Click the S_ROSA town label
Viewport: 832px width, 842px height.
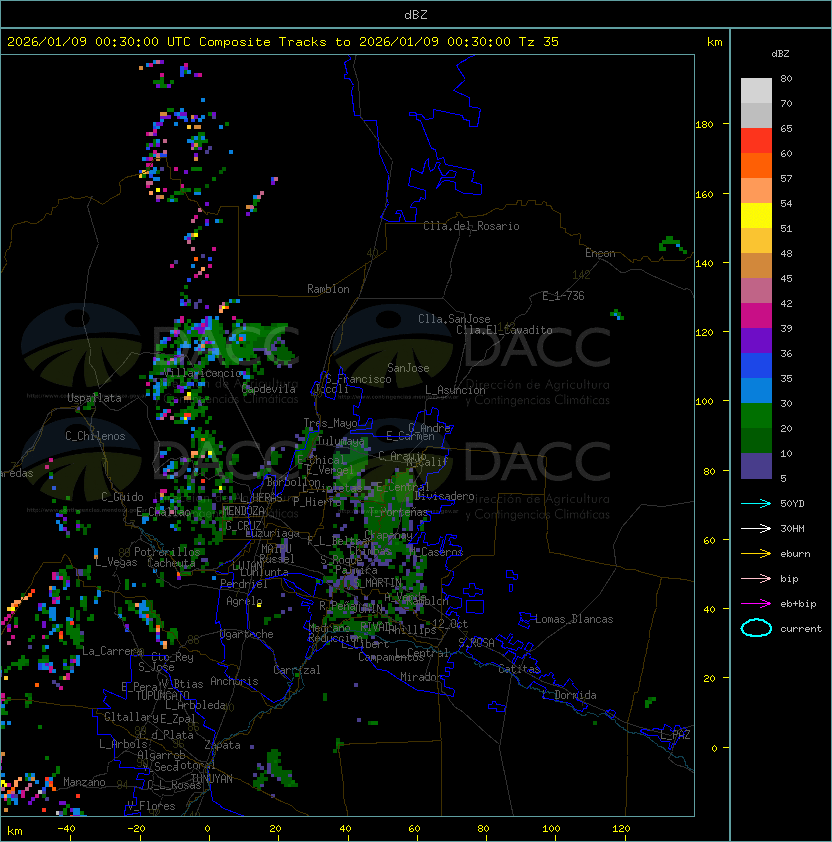click(476, 642)
